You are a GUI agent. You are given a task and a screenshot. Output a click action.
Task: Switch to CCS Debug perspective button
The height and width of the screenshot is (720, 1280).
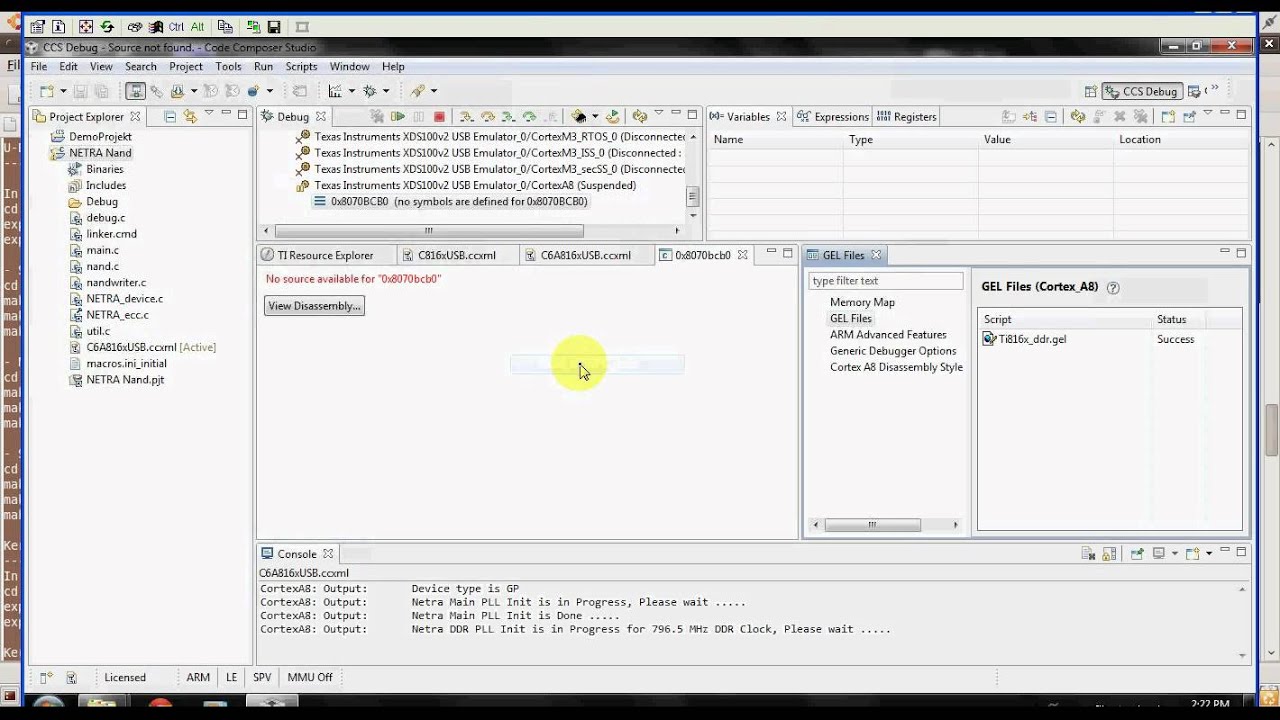[1143, 91]
